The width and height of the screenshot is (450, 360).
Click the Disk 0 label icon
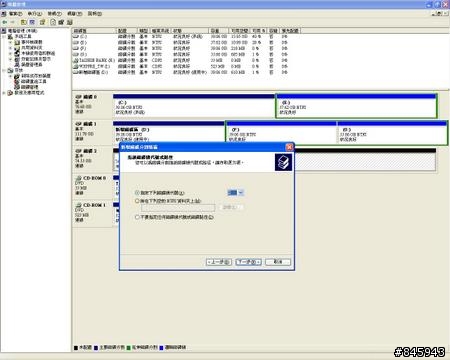click(79, 97)
